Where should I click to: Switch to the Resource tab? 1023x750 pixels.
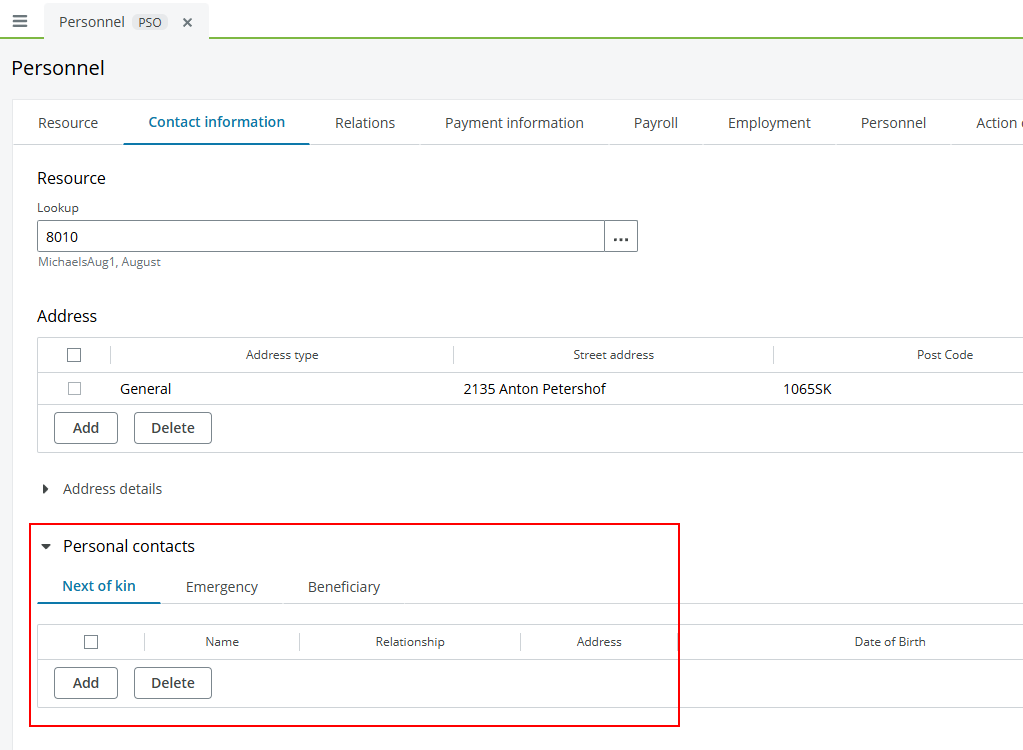coord(68,123)
